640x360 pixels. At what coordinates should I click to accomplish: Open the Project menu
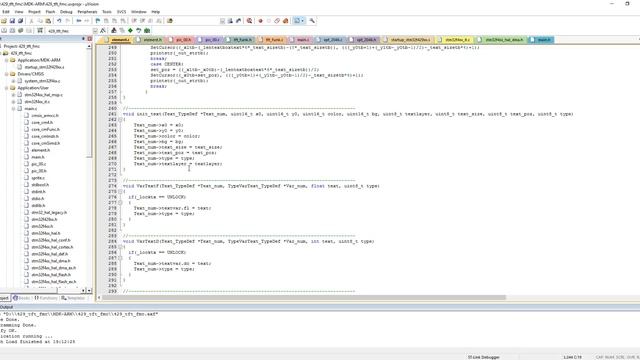coord(34,12)
